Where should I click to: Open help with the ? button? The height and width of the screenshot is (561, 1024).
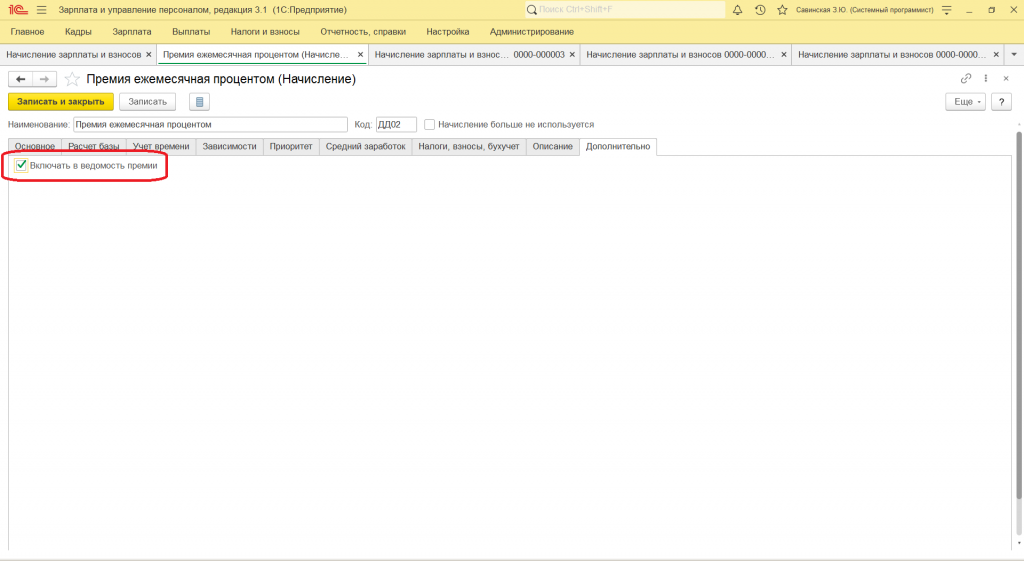point(1001,102)
